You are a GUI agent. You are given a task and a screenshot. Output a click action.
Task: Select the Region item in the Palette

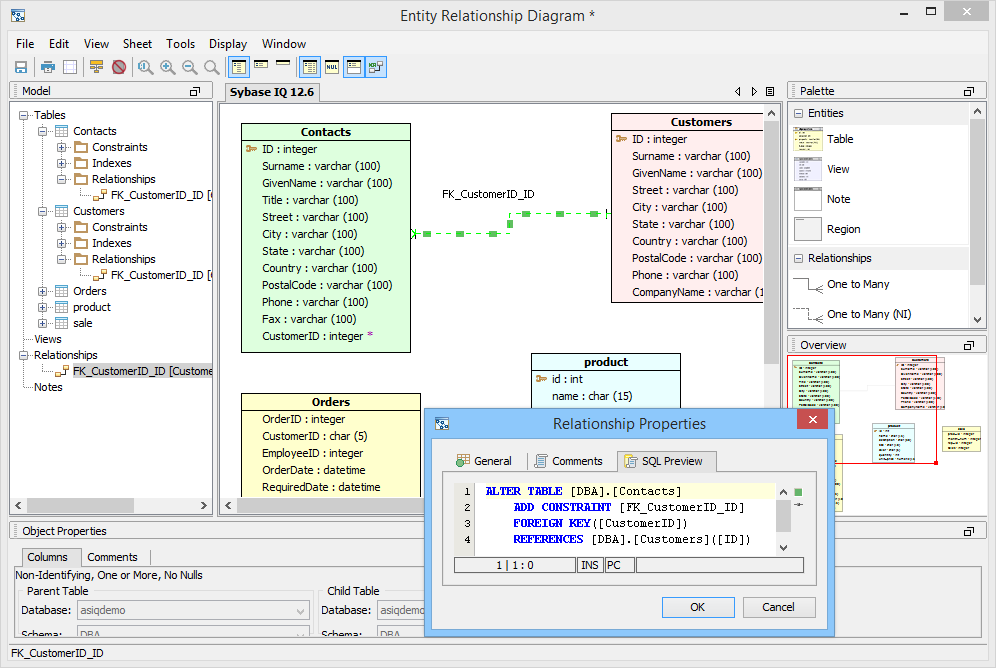click(828, 229)
